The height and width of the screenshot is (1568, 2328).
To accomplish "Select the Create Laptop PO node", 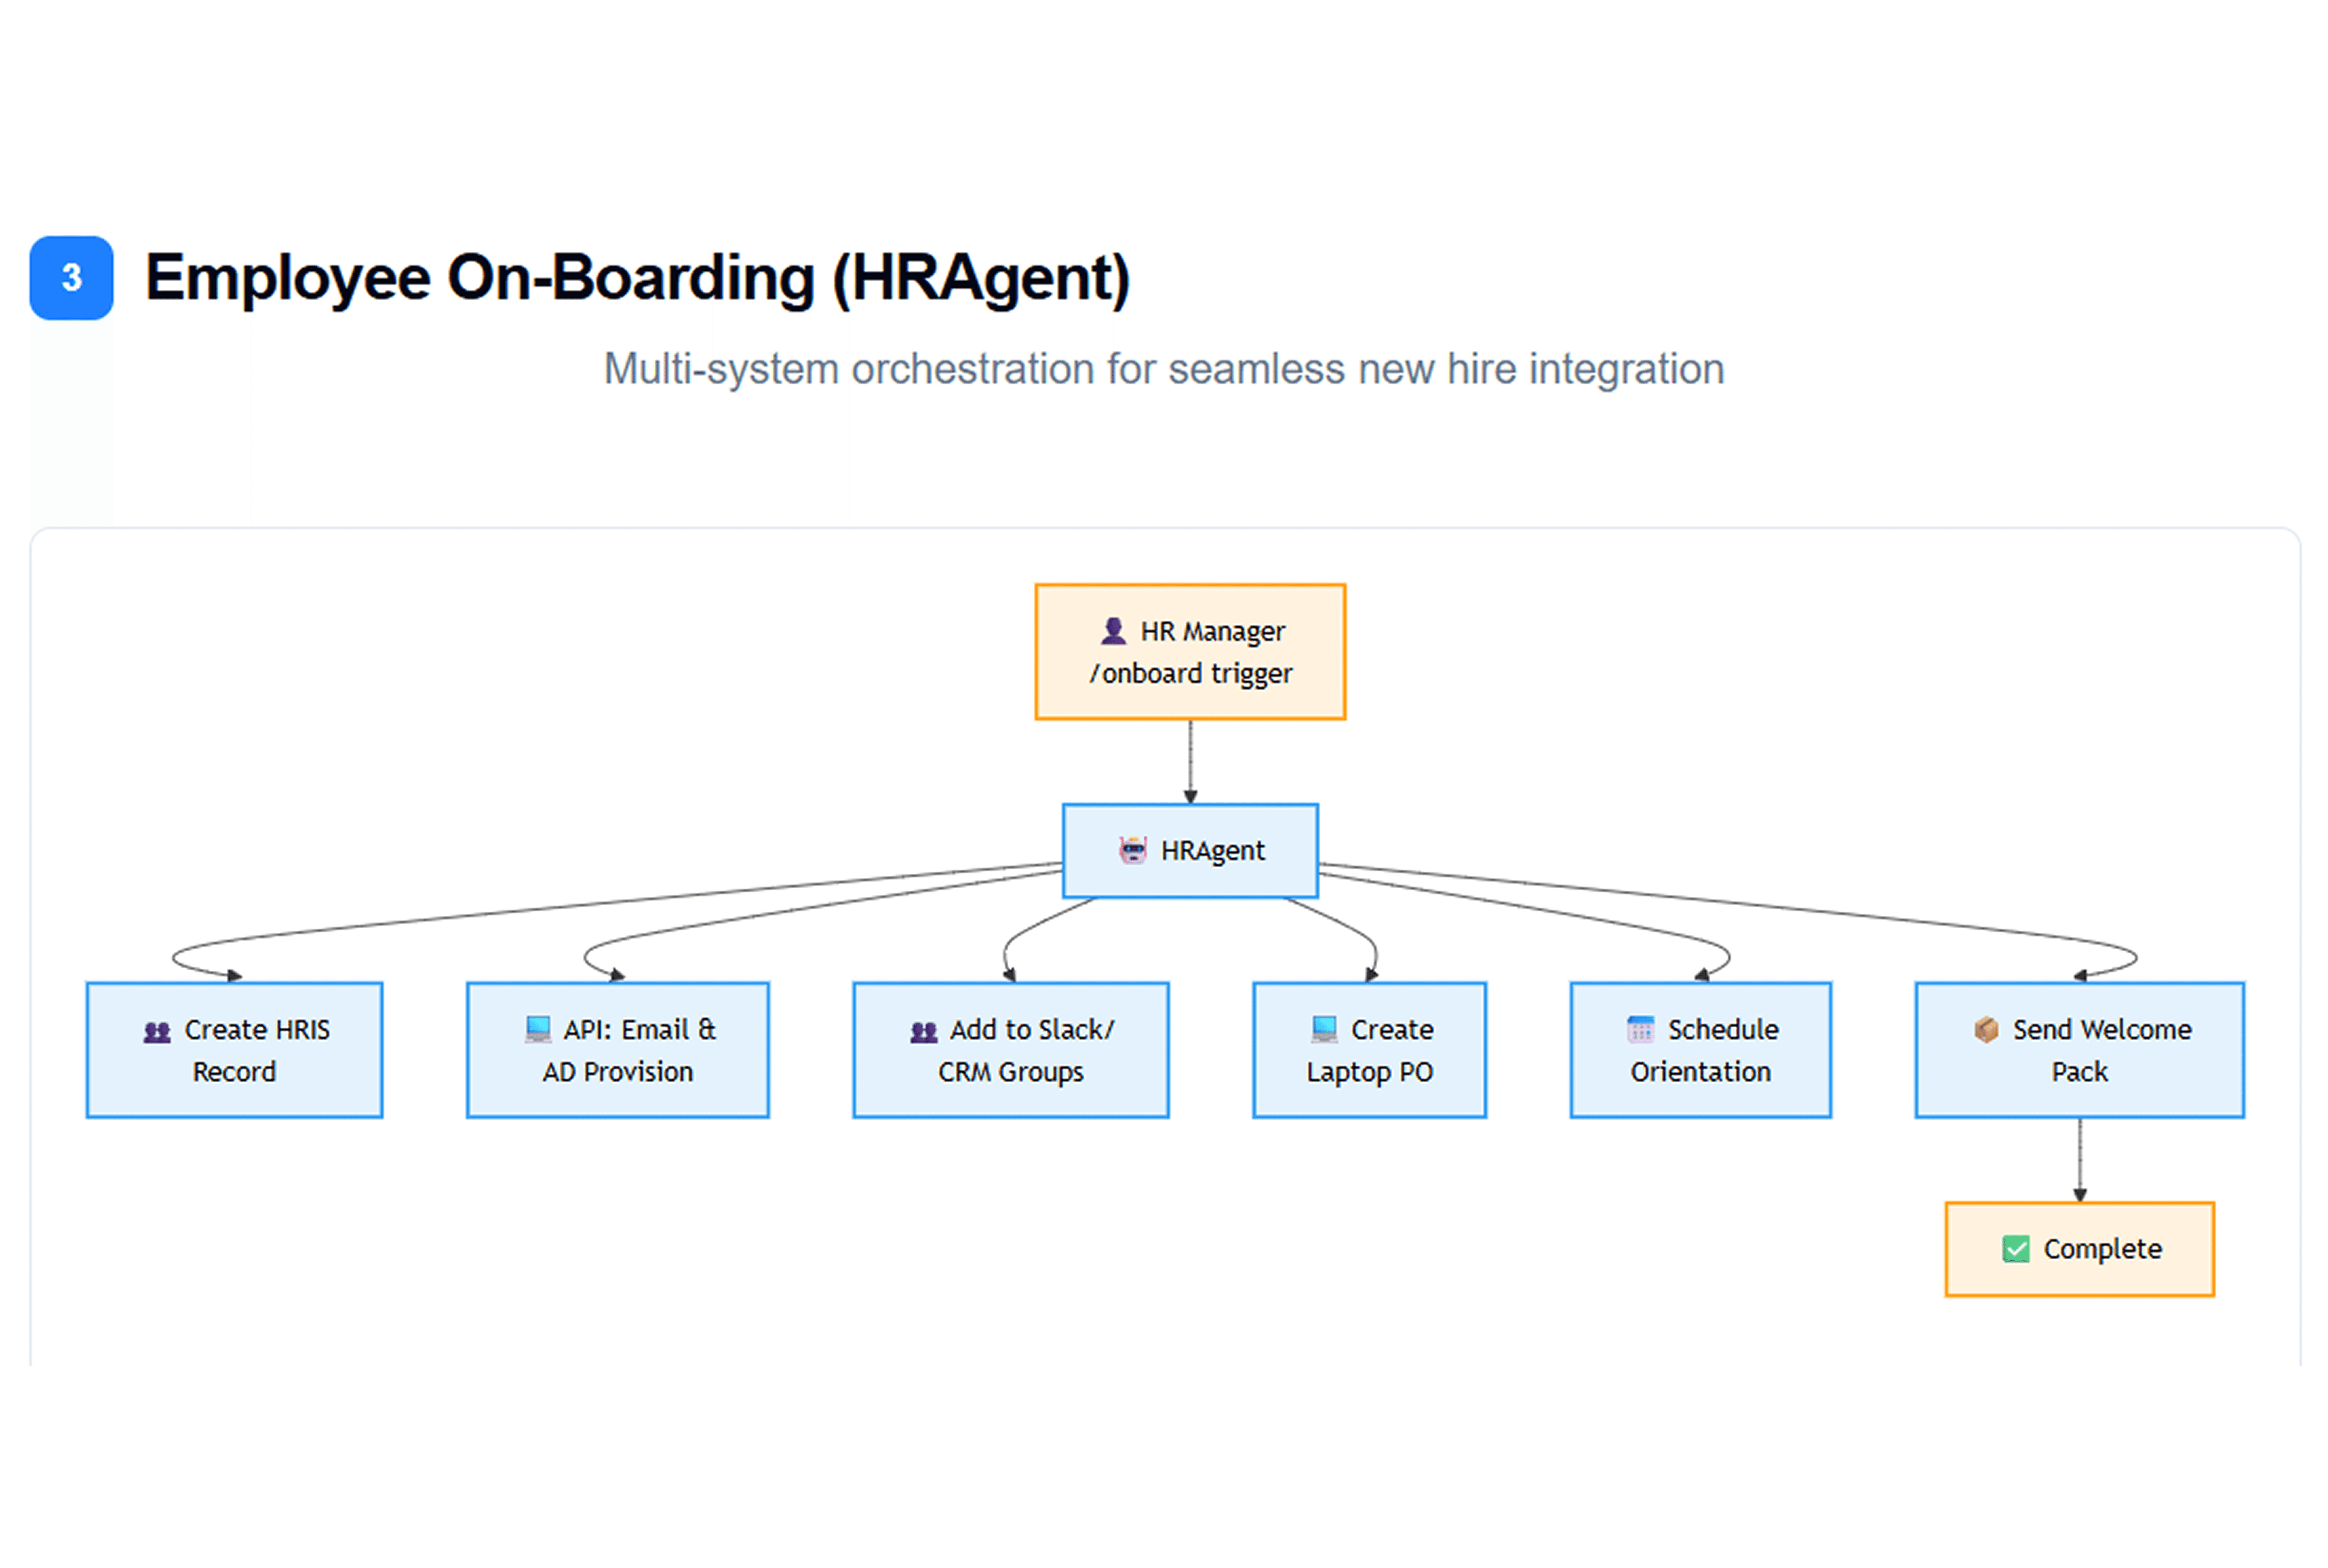I will pyautogui.click(x=1370, y=1050).
